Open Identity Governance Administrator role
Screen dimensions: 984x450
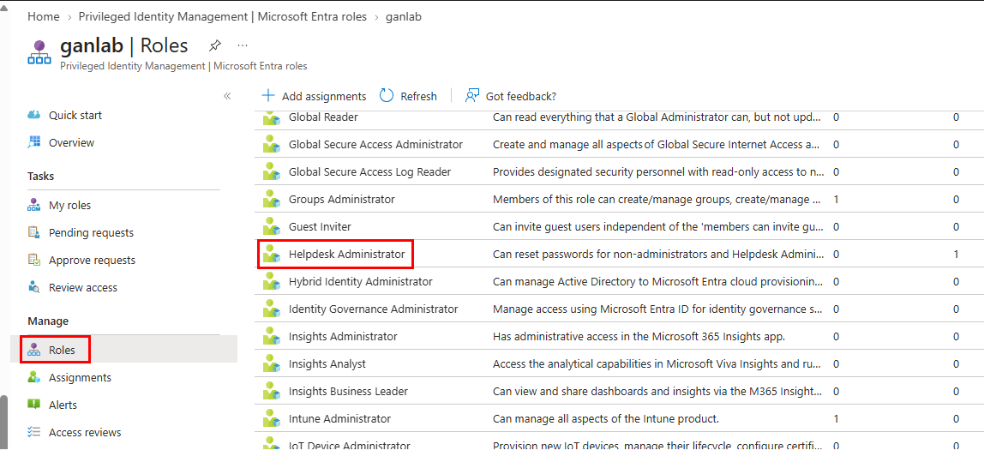[x=373, y=309]
